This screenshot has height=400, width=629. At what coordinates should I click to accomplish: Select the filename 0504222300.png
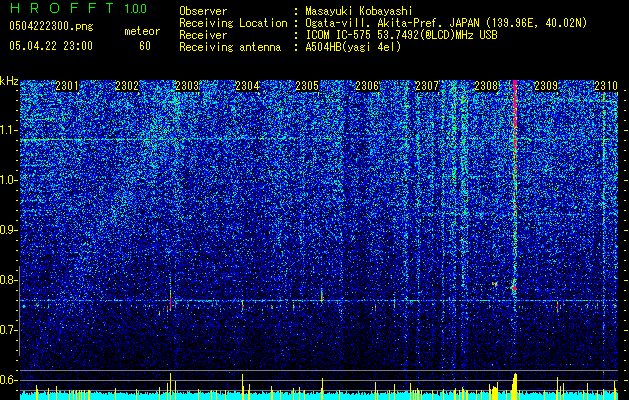tap(51, 27)
